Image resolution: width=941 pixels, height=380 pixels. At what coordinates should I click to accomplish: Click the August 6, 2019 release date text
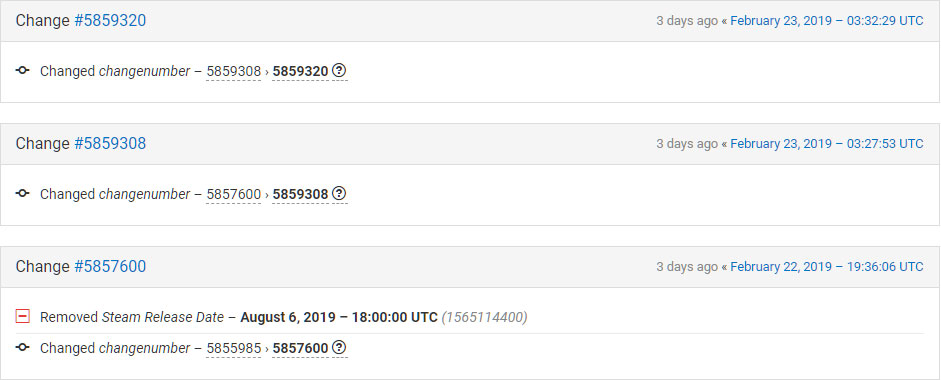(x=338, y=317)
